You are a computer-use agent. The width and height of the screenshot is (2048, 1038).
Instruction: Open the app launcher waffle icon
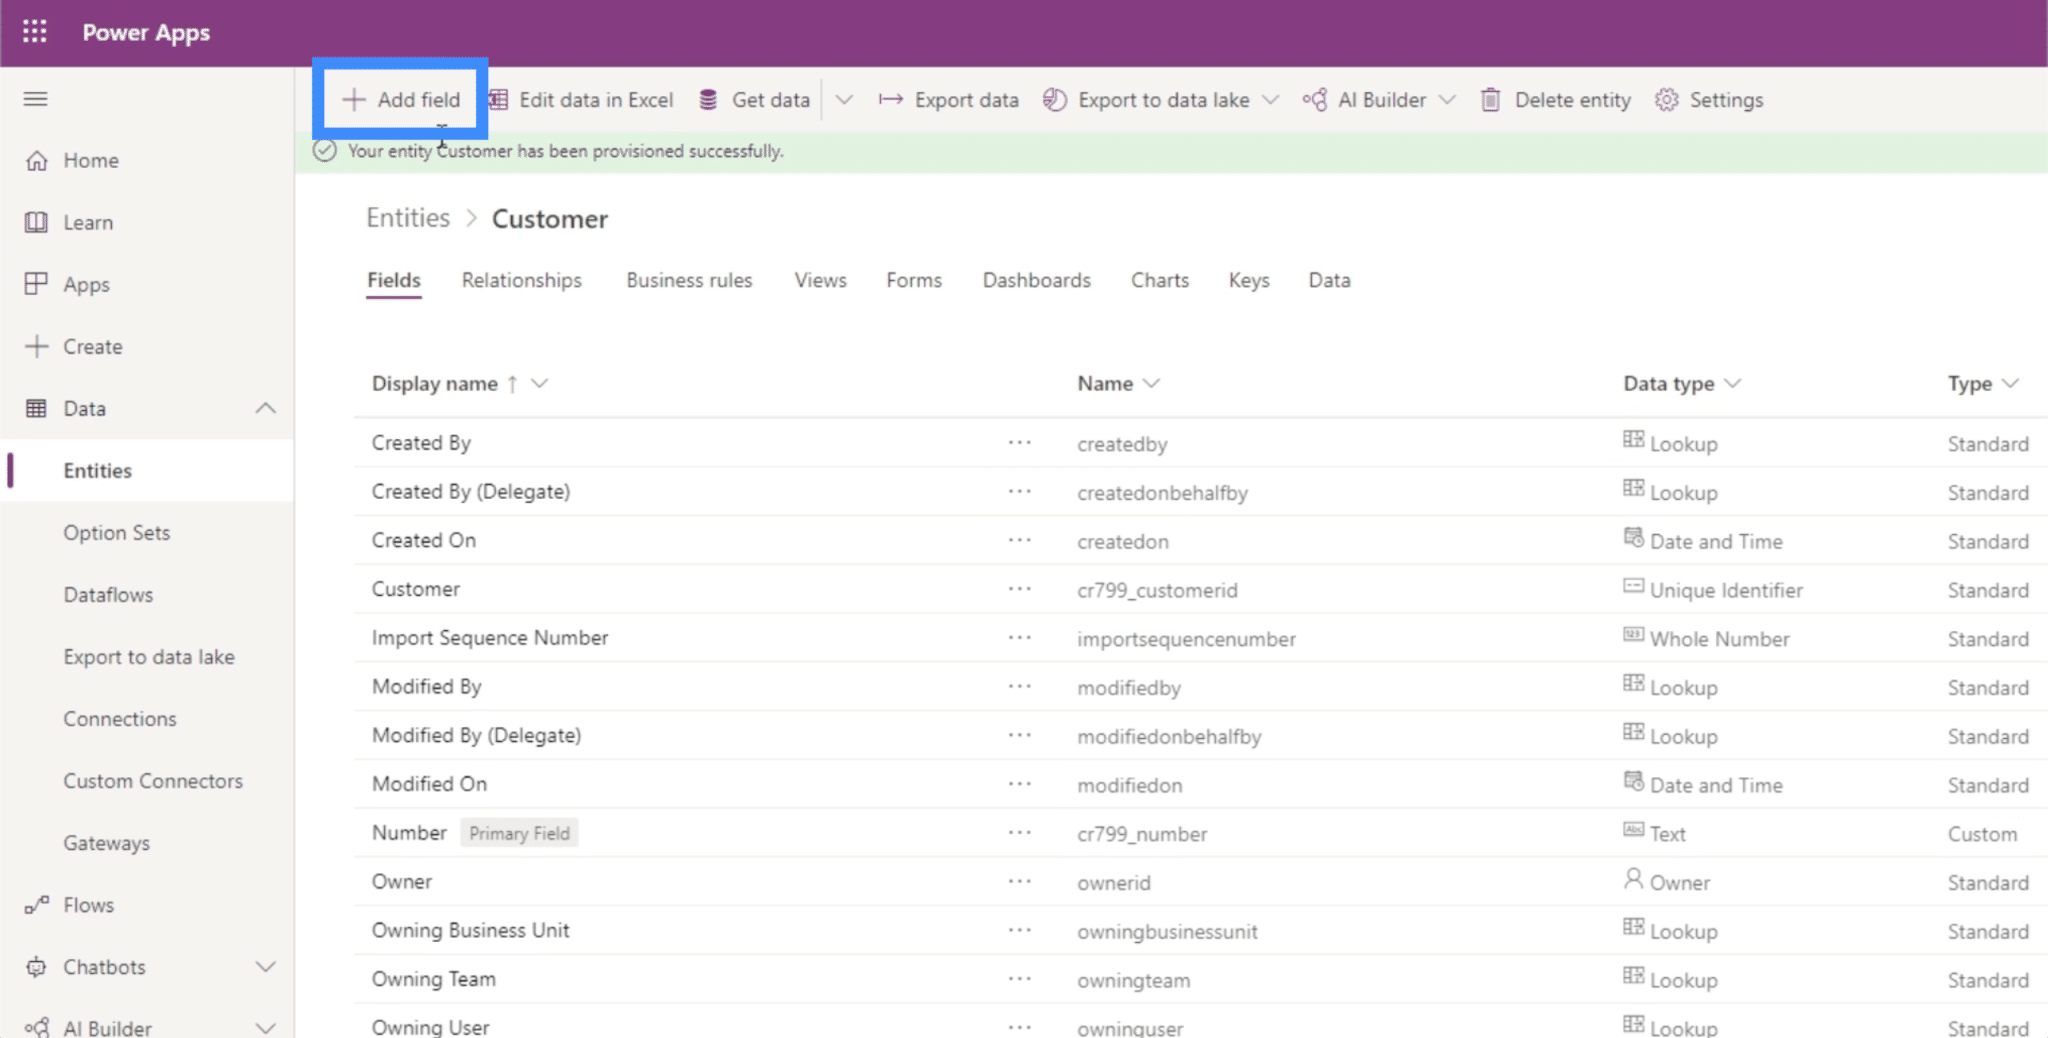(x=35, y=32)
